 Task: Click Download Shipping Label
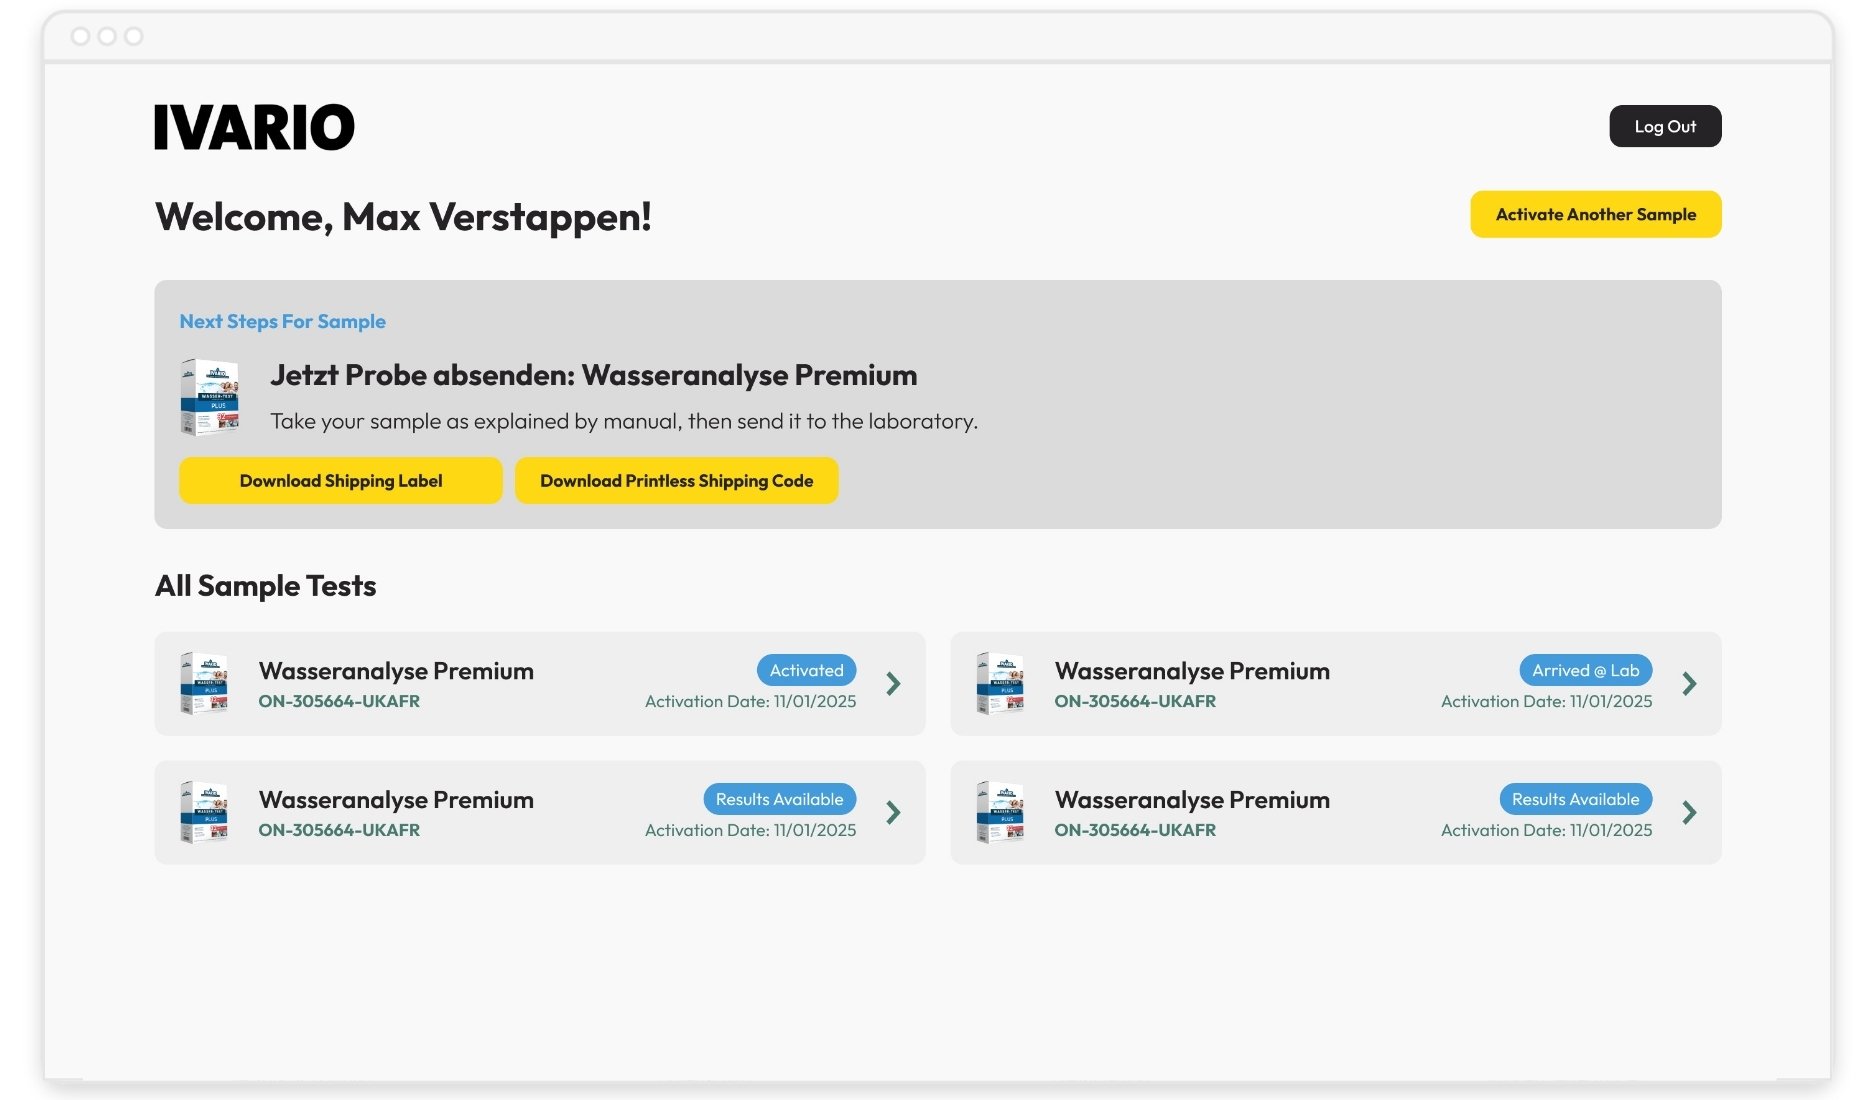pos(340,480)
